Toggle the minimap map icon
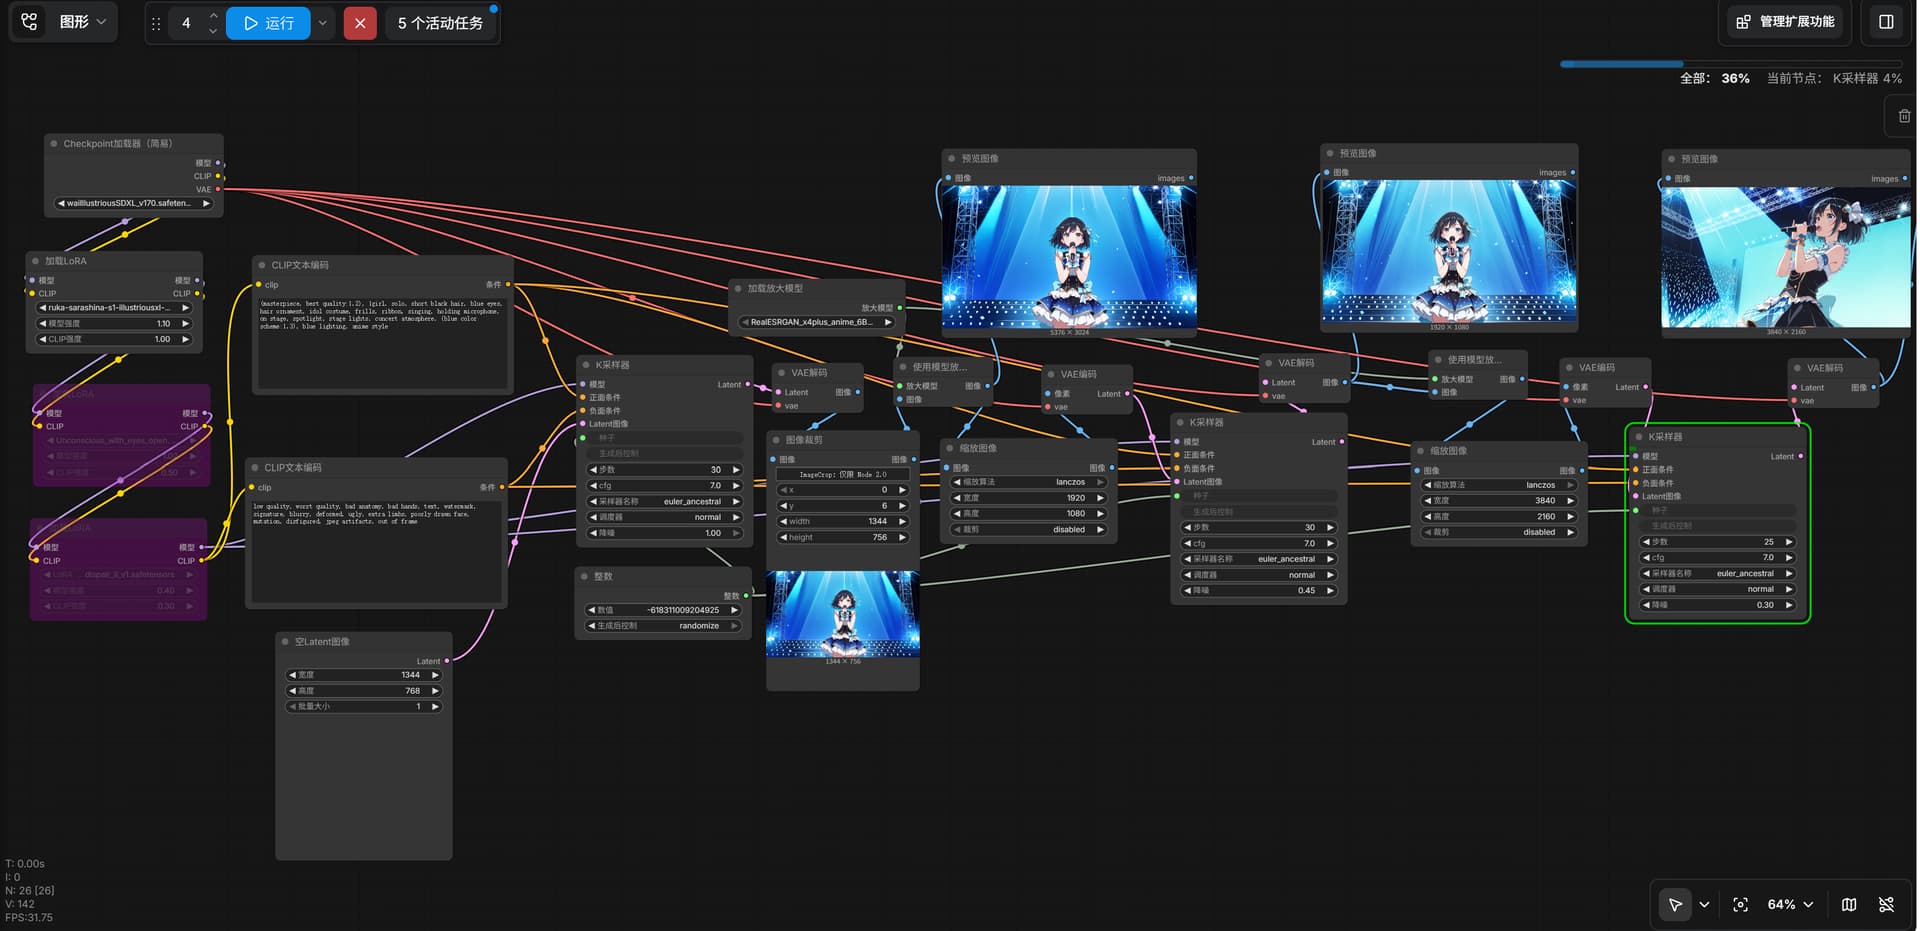The height and width of the screenshot is (931, 1920). click(x=1849, y=904)
